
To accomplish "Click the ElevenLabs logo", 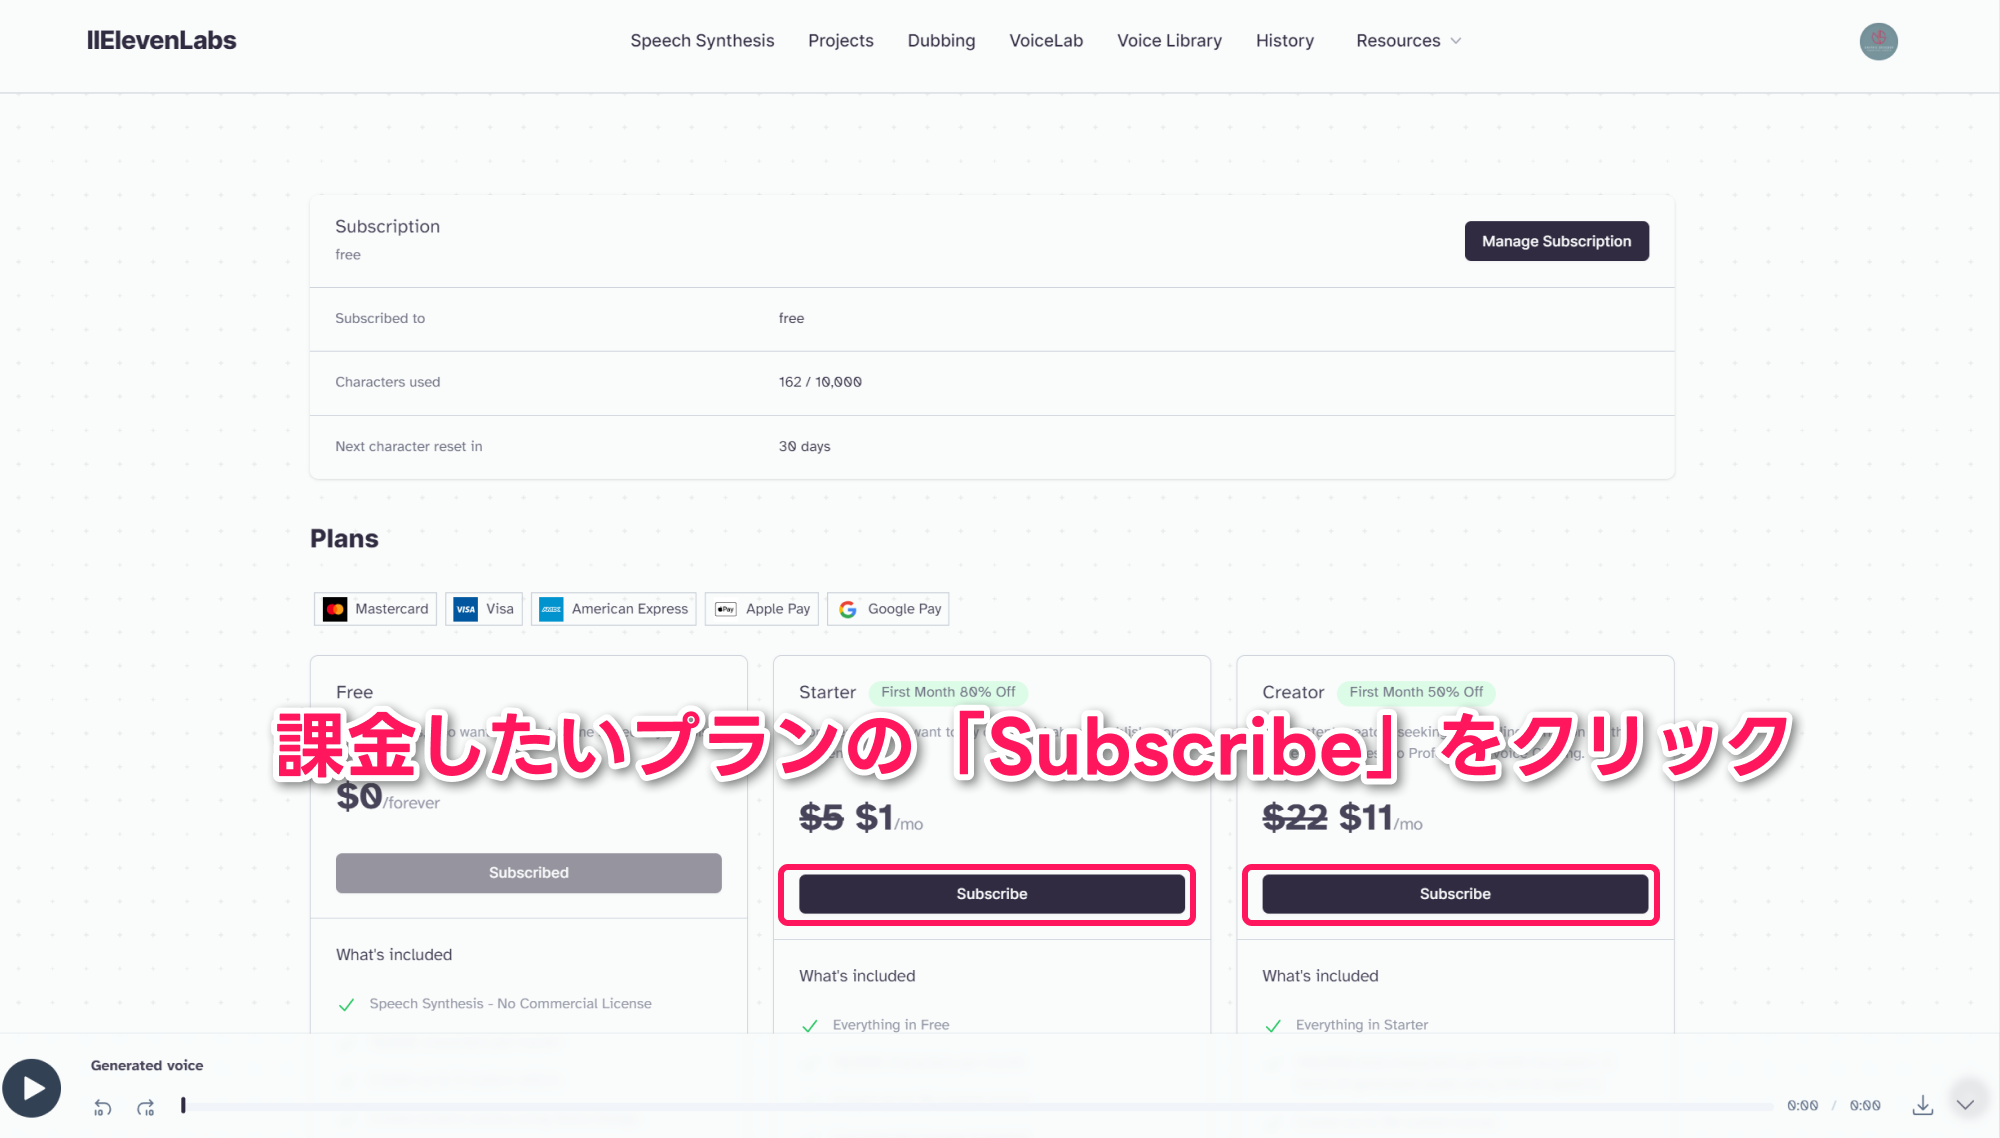I will coord(161,41).
